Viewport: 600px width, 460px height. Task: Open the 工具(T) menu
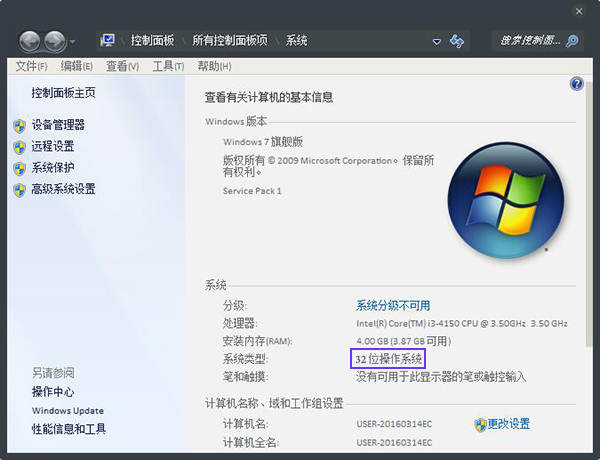click(x=168, y=66)
